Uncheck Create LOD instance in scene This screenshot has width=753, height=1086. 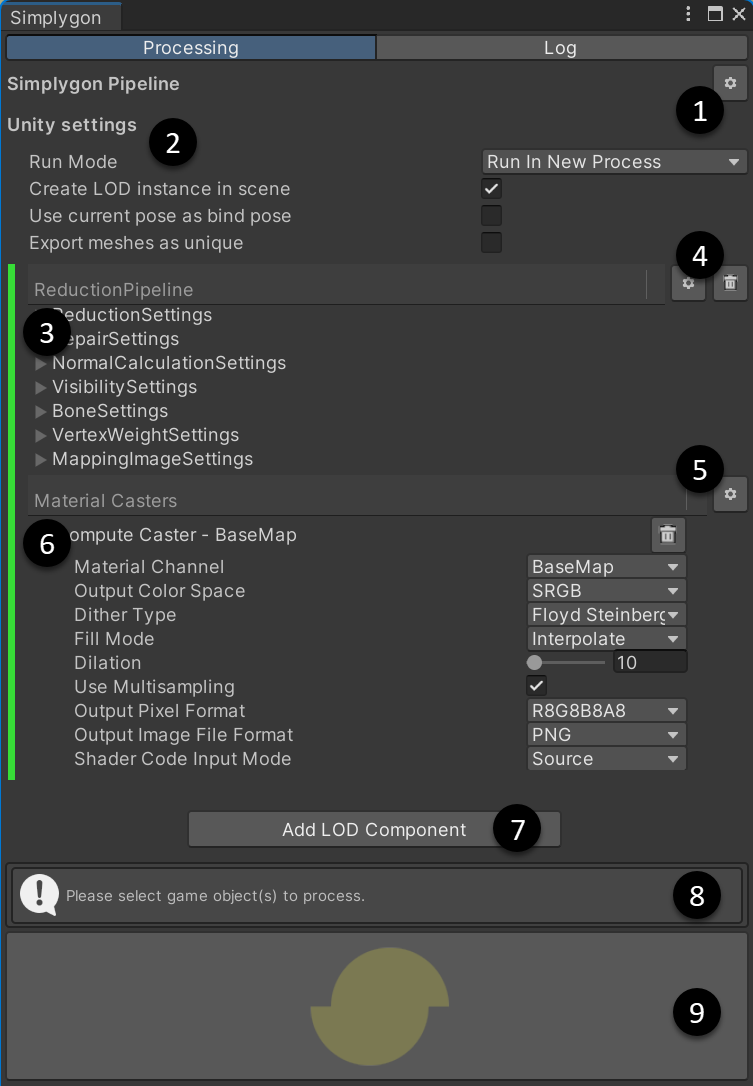click(x=491, y=188)
